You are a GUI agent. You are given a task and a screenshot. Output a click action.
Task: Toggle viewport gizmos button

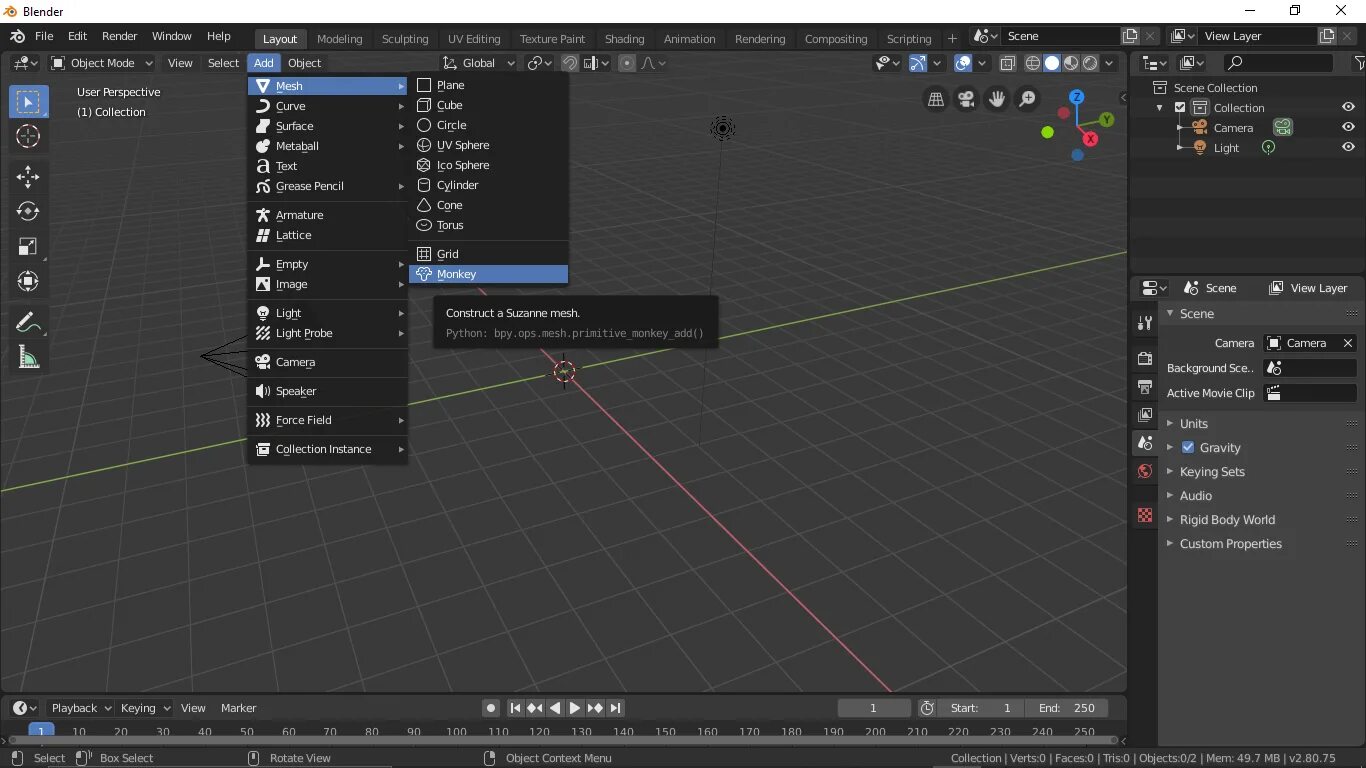918,63
